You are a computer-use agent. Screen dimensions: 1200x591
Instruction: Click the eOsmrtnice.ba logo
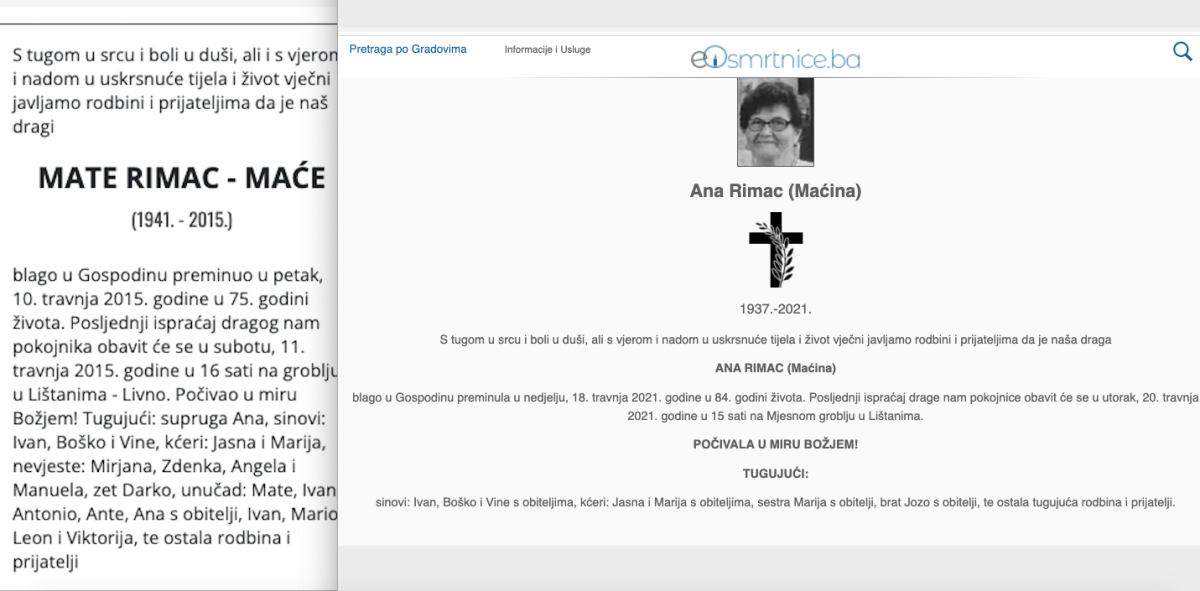click(x=775, y=57)
